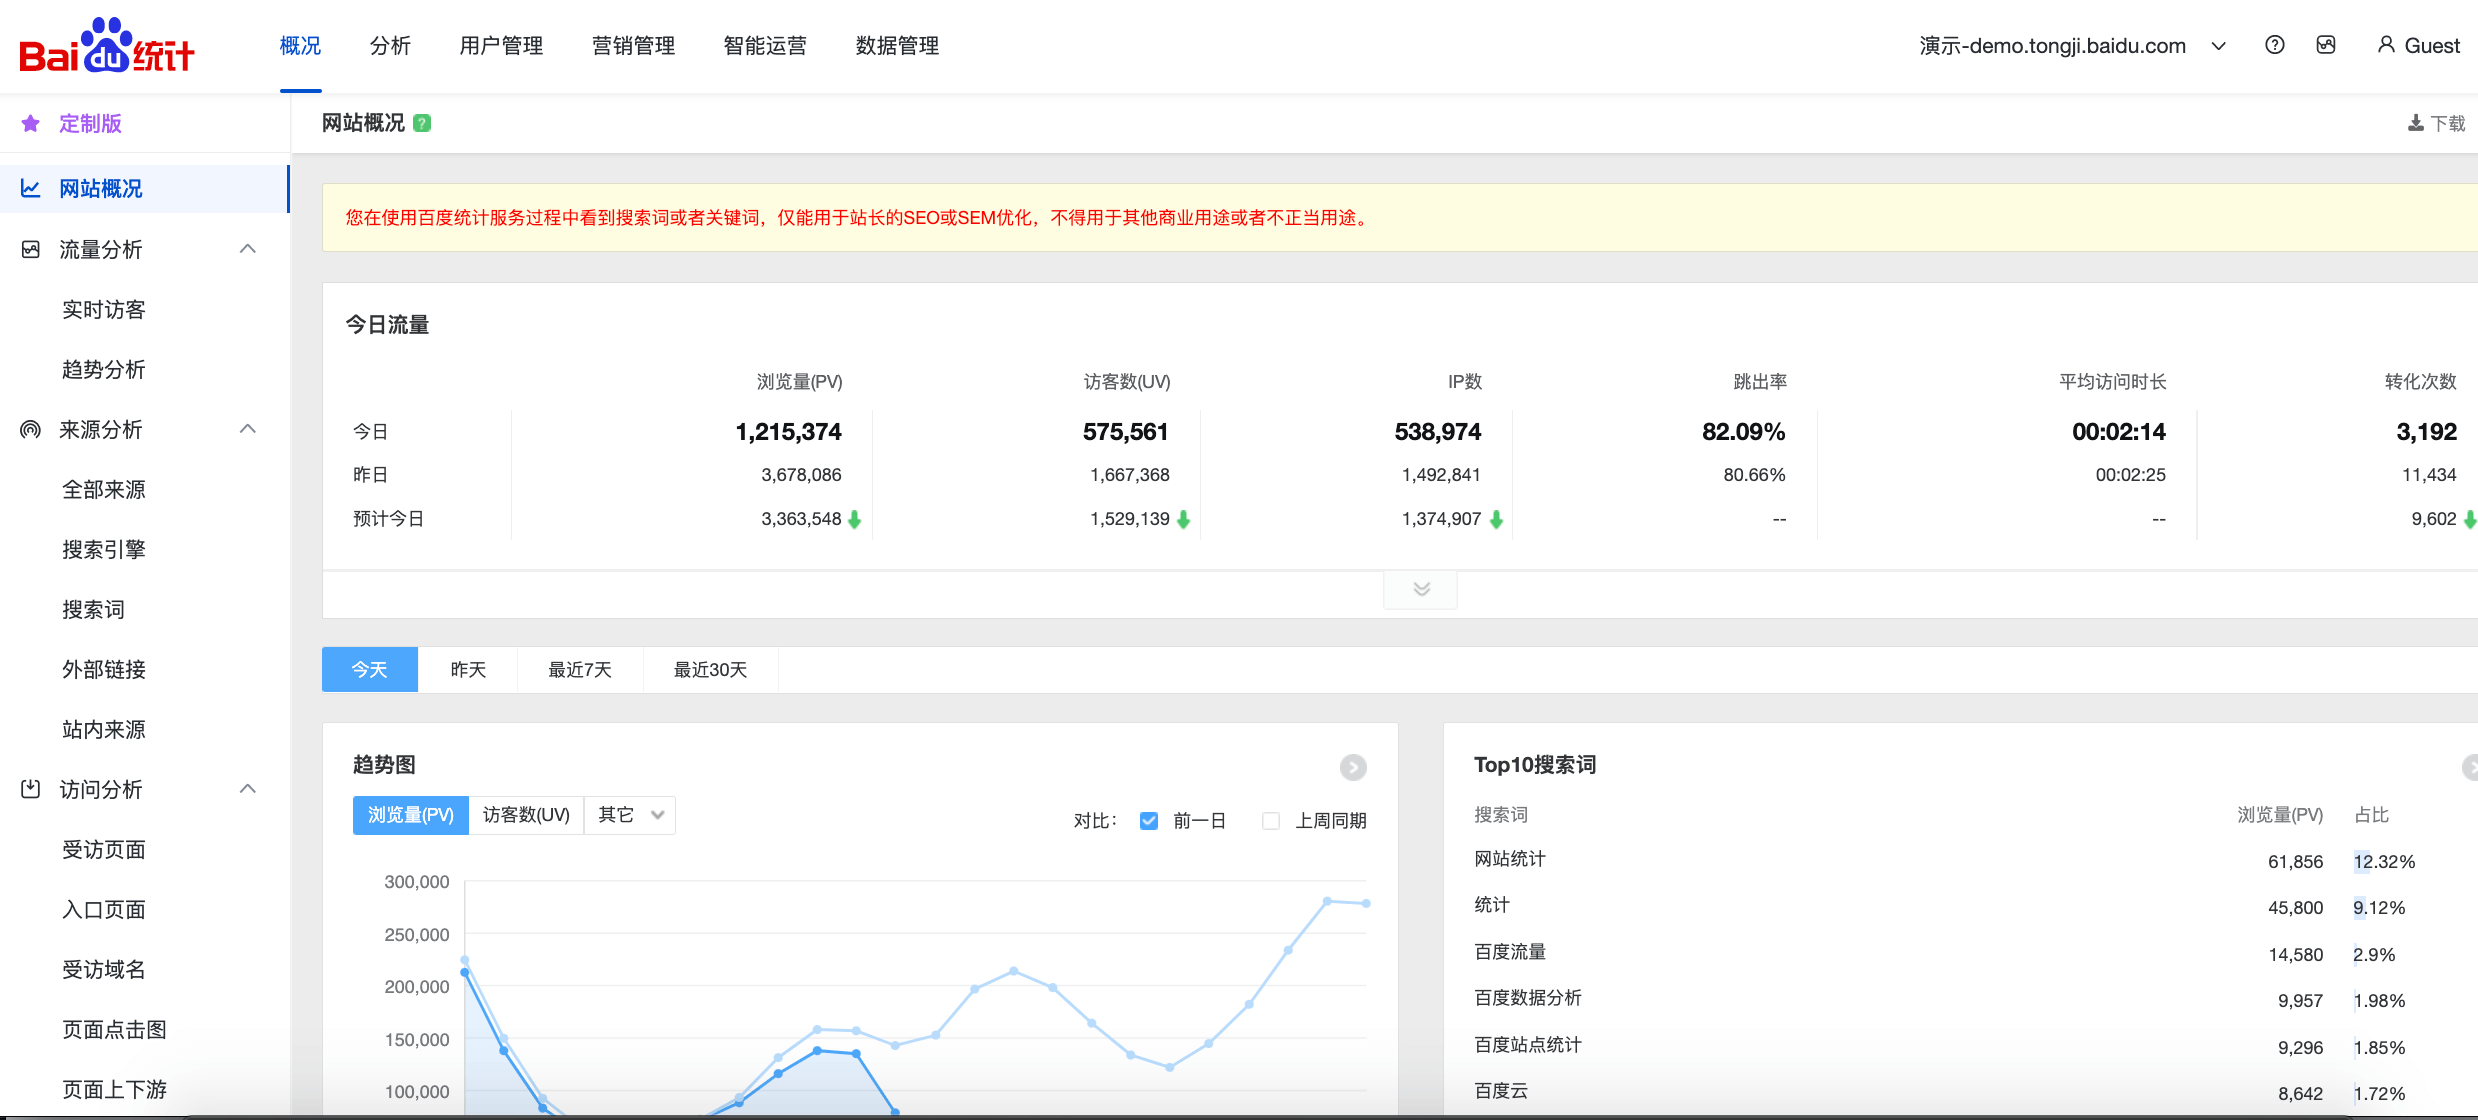The width and height of the screenshot is (2478, 1120).
Task: Open the 用户管理 top menu
Action: (501, 46)
